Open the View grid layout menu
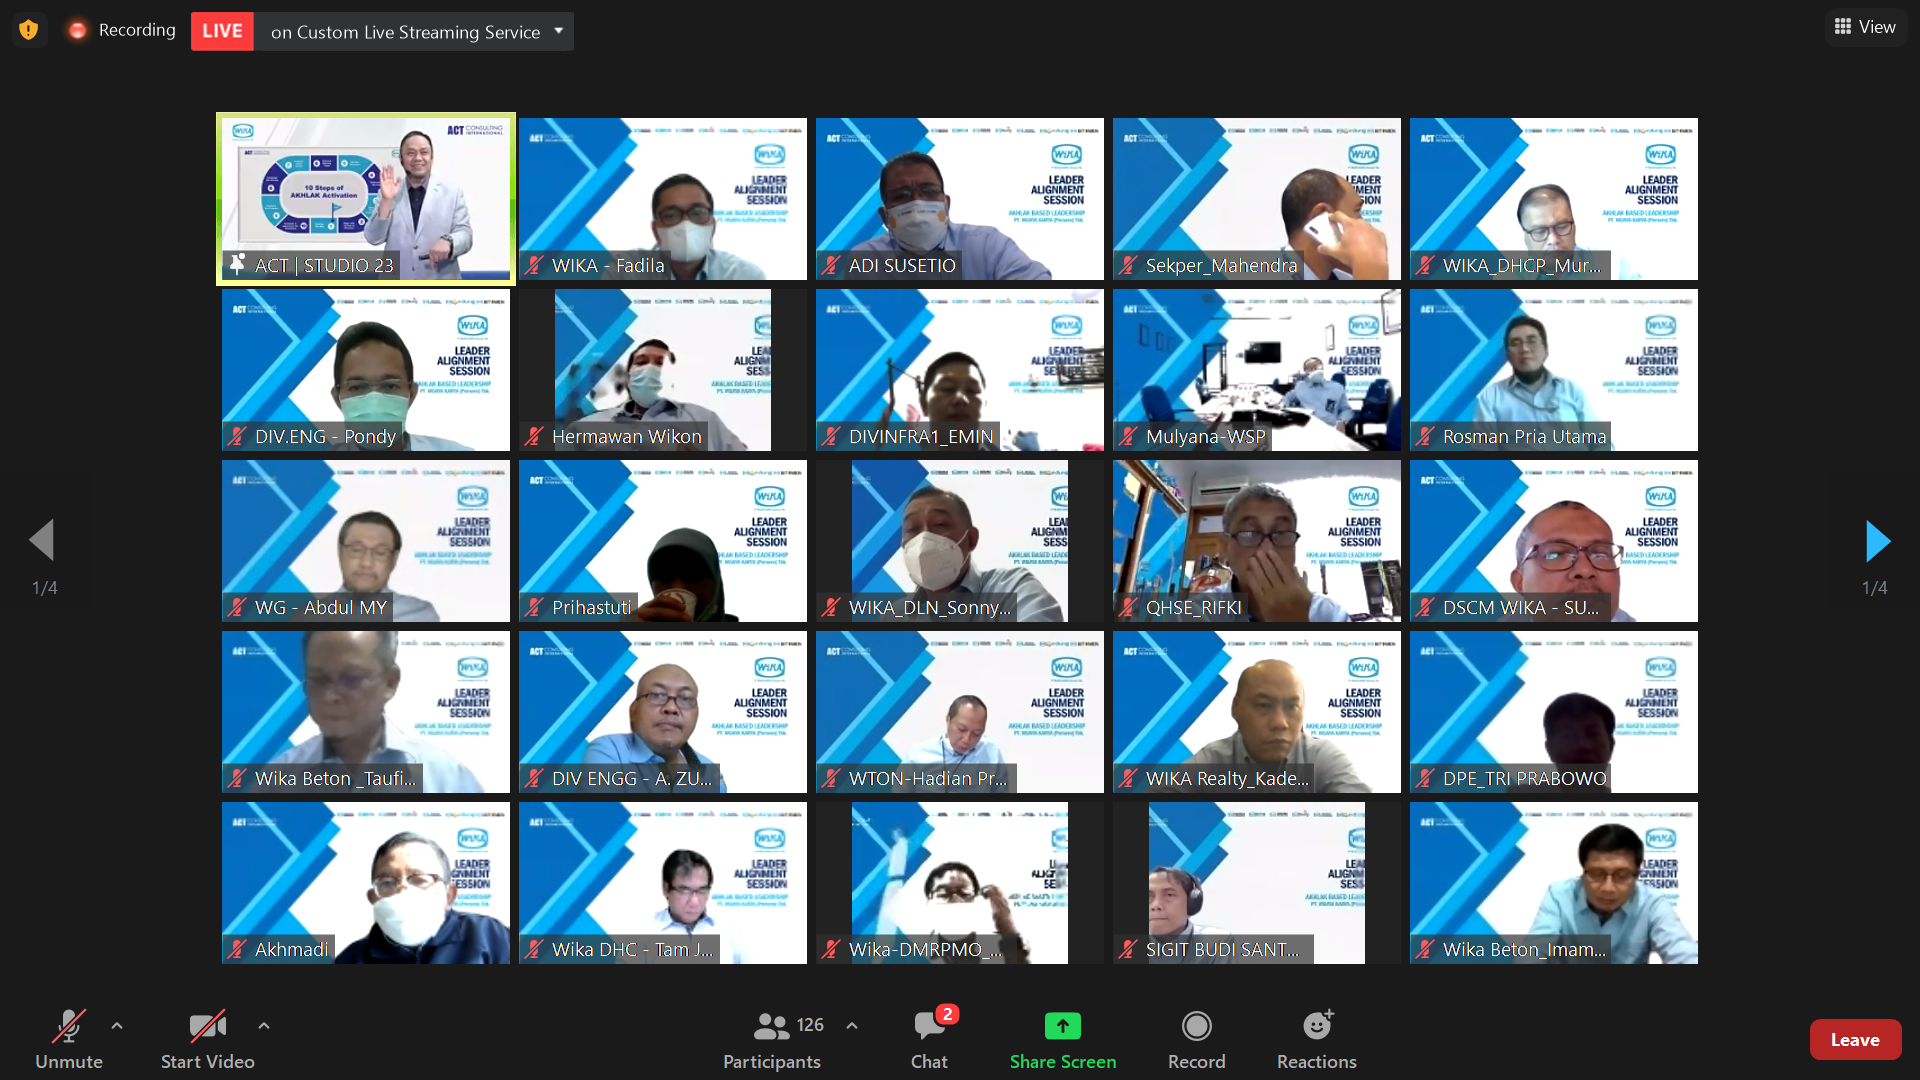This screenshot has width=1920, height=1080. (1865, 27)
